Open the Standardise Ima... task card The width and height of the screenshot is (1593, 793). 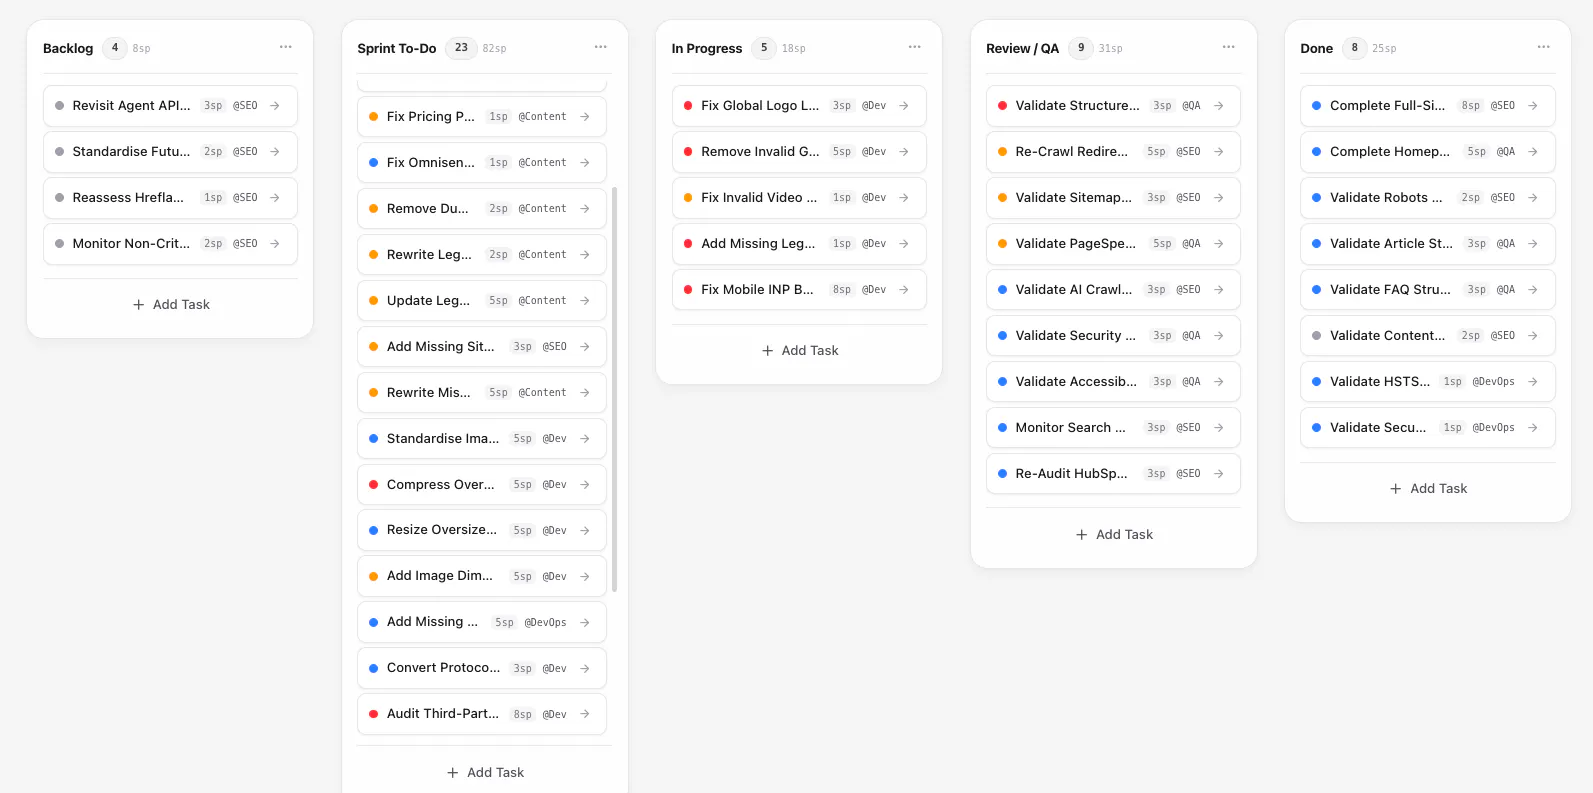point(482,439)
